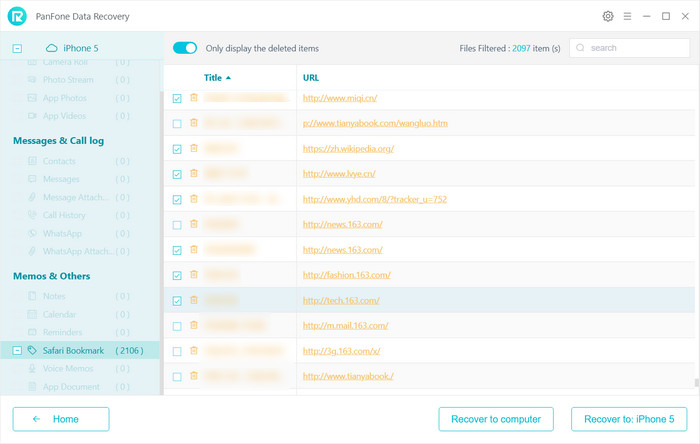This screenshot has height=444, width=700.
Task: Uncheck the yhd.com bookmark checkbox
Action: pyautogui.click(x=177, y=199)
